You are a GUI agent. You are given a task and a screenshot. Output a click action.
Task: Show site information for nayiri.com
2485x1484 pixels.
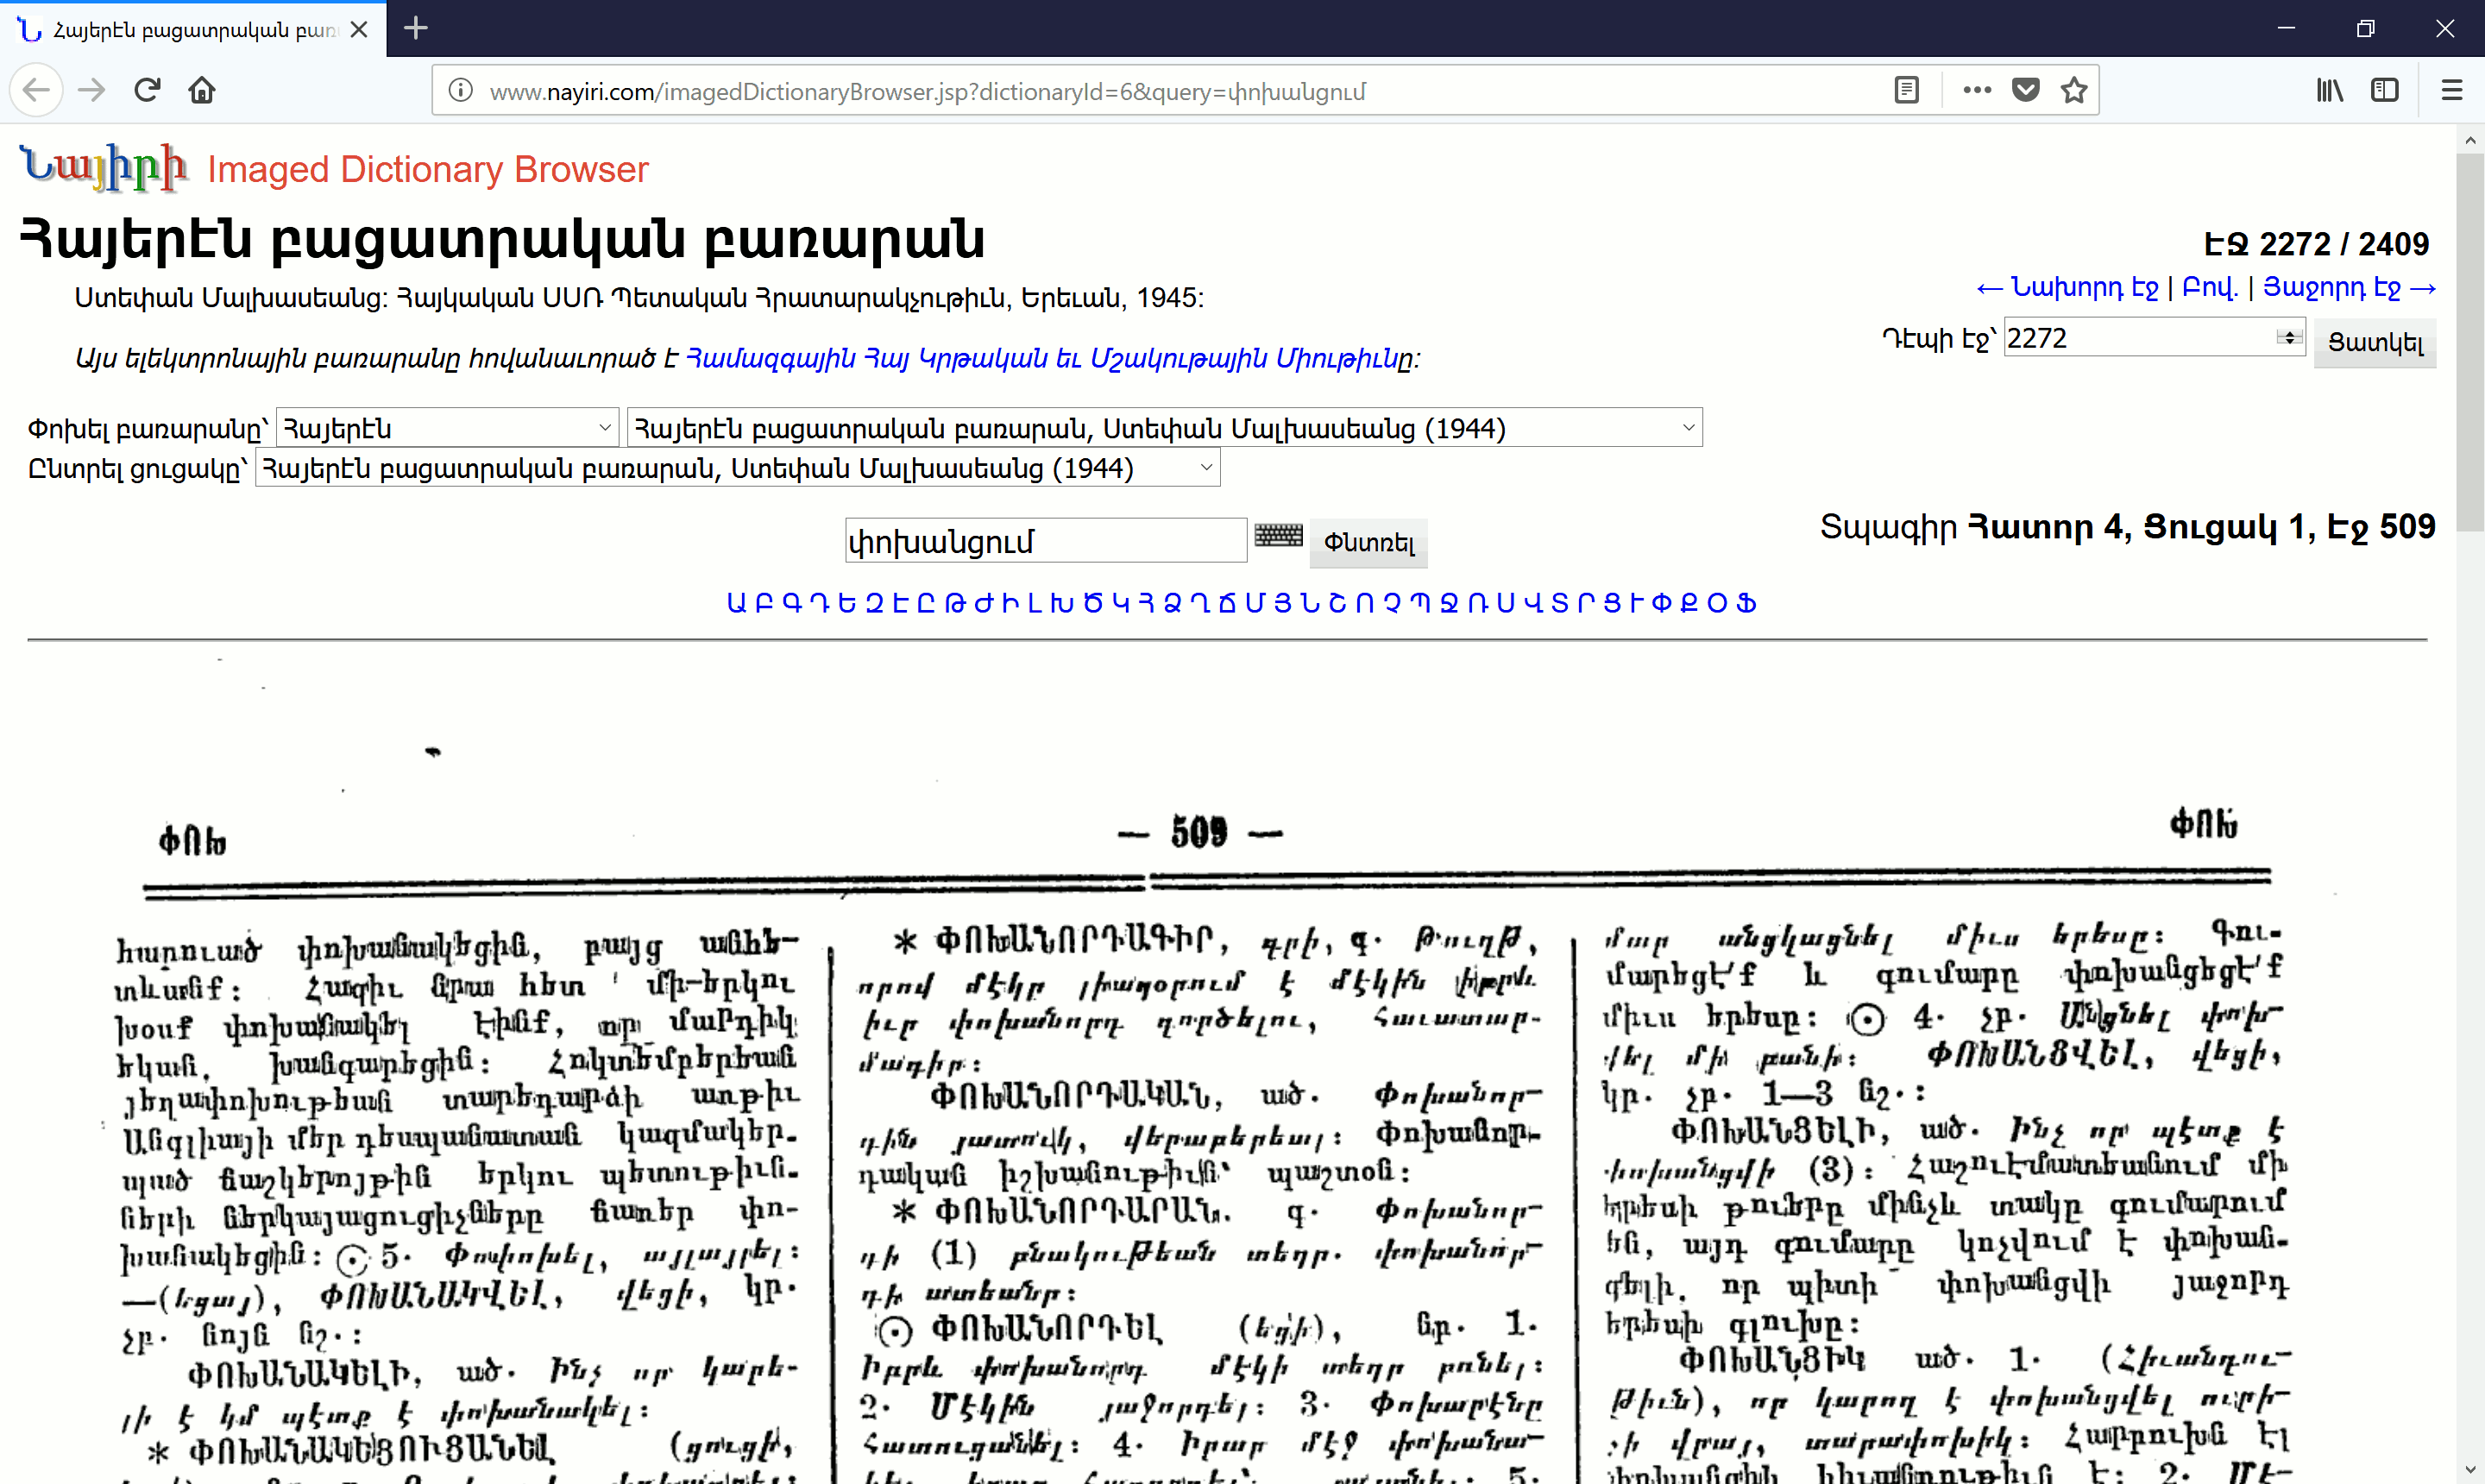click(460, 91)
